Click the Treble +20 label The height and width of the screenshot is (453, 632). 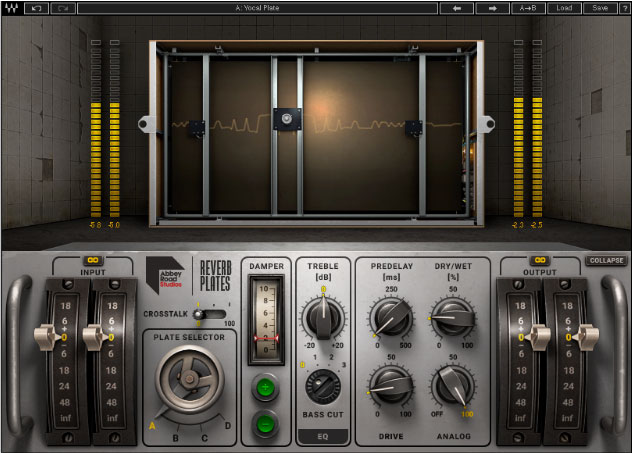tap(337, 345)
